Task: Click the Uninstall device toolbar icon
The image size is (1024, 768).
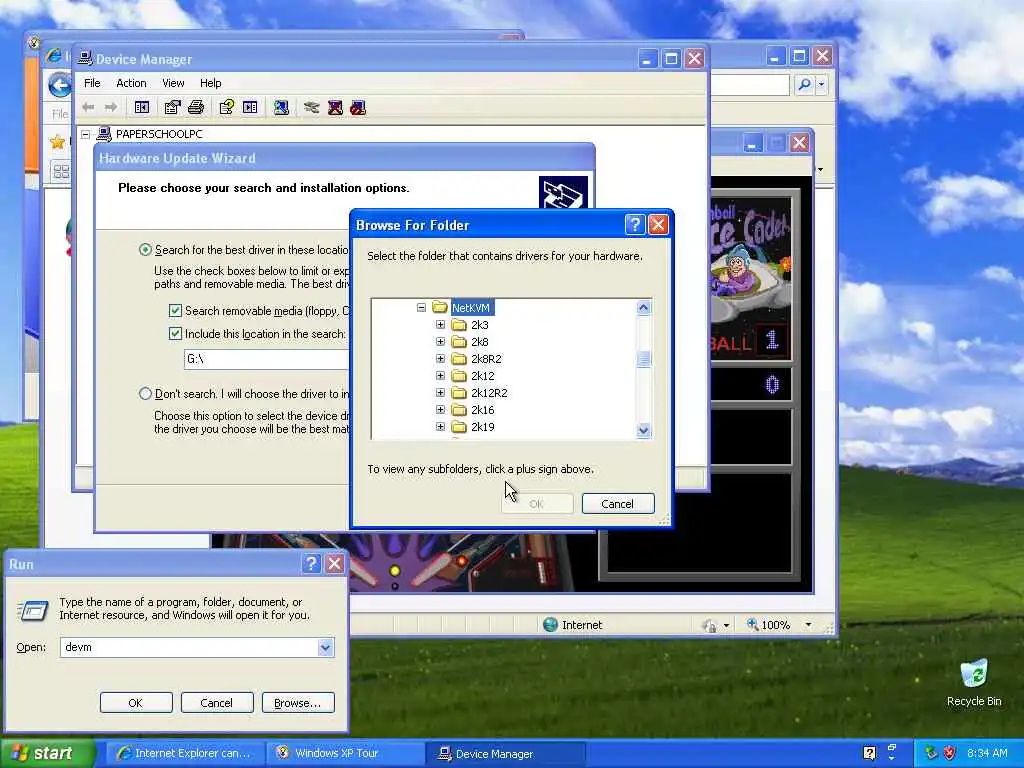Action: click(335, 108)
